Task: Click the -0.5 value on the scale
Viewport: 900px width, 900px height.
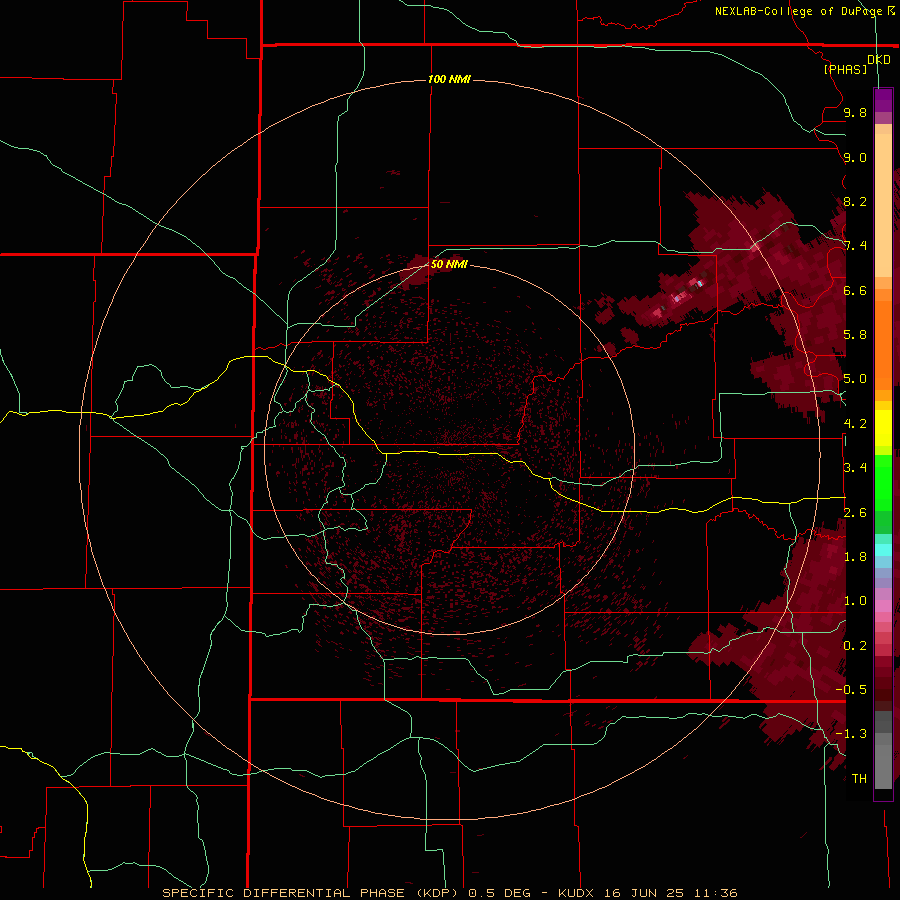Action: click(x=851, y=690)
